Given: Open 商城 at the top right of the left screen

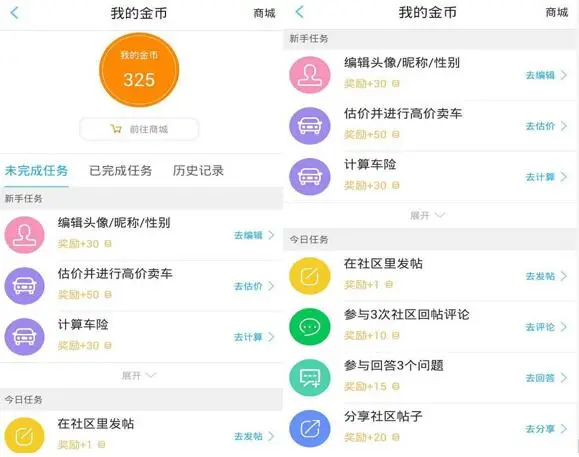Looking at the screenshot, I should coord(264,13).
